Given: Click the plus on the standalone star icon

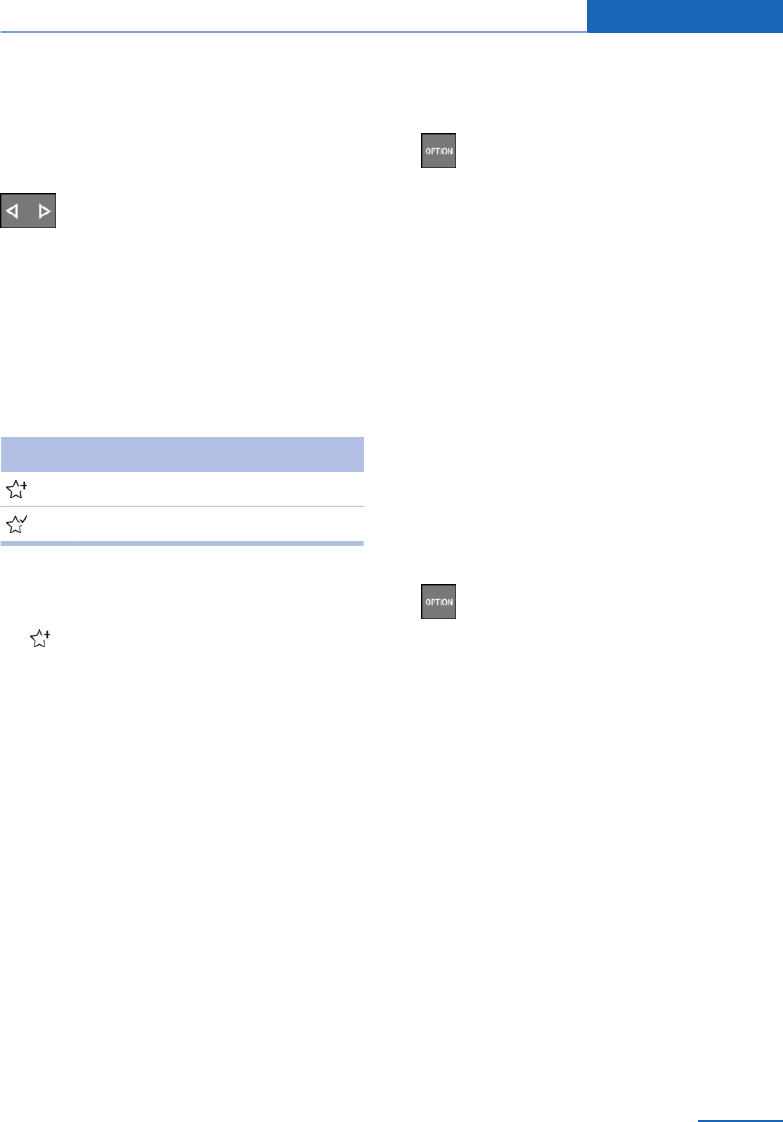Looking at the screenshot, I should point(47,633).
